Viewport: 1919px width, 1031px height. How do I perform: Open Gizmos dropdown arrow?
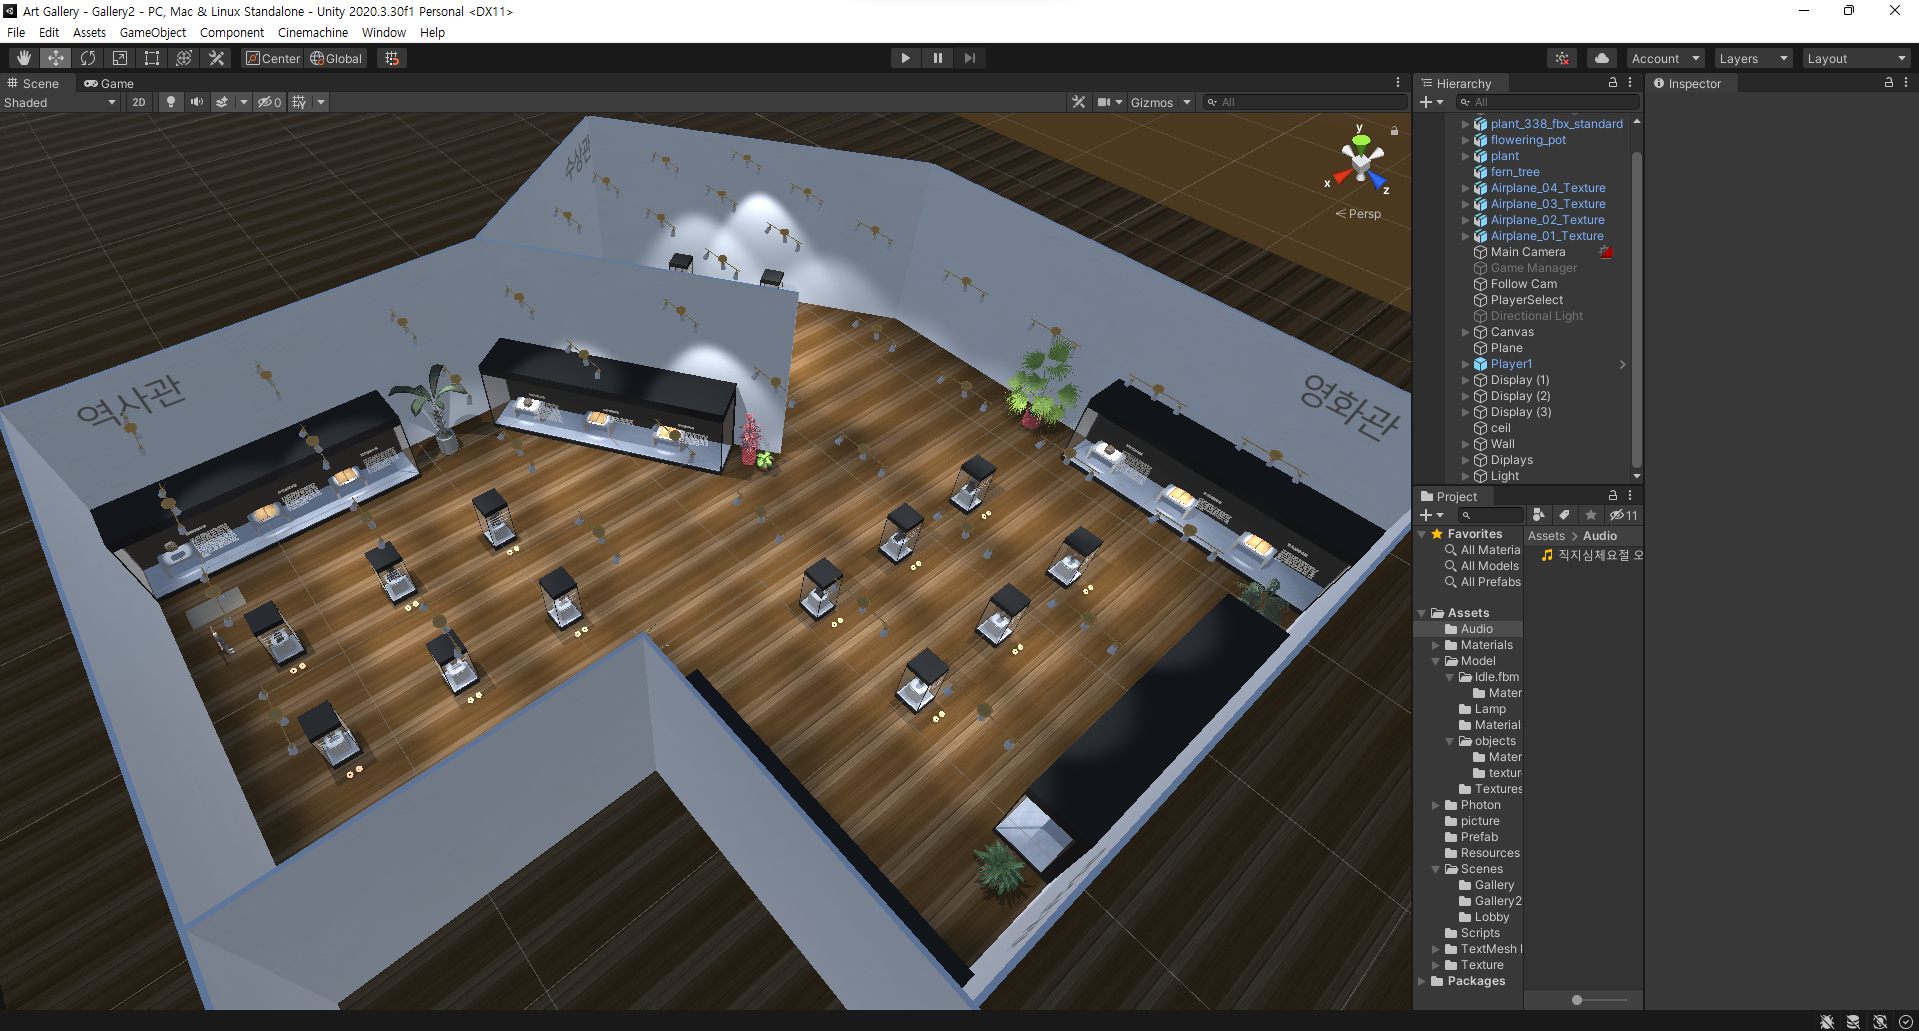[1187, 102]
